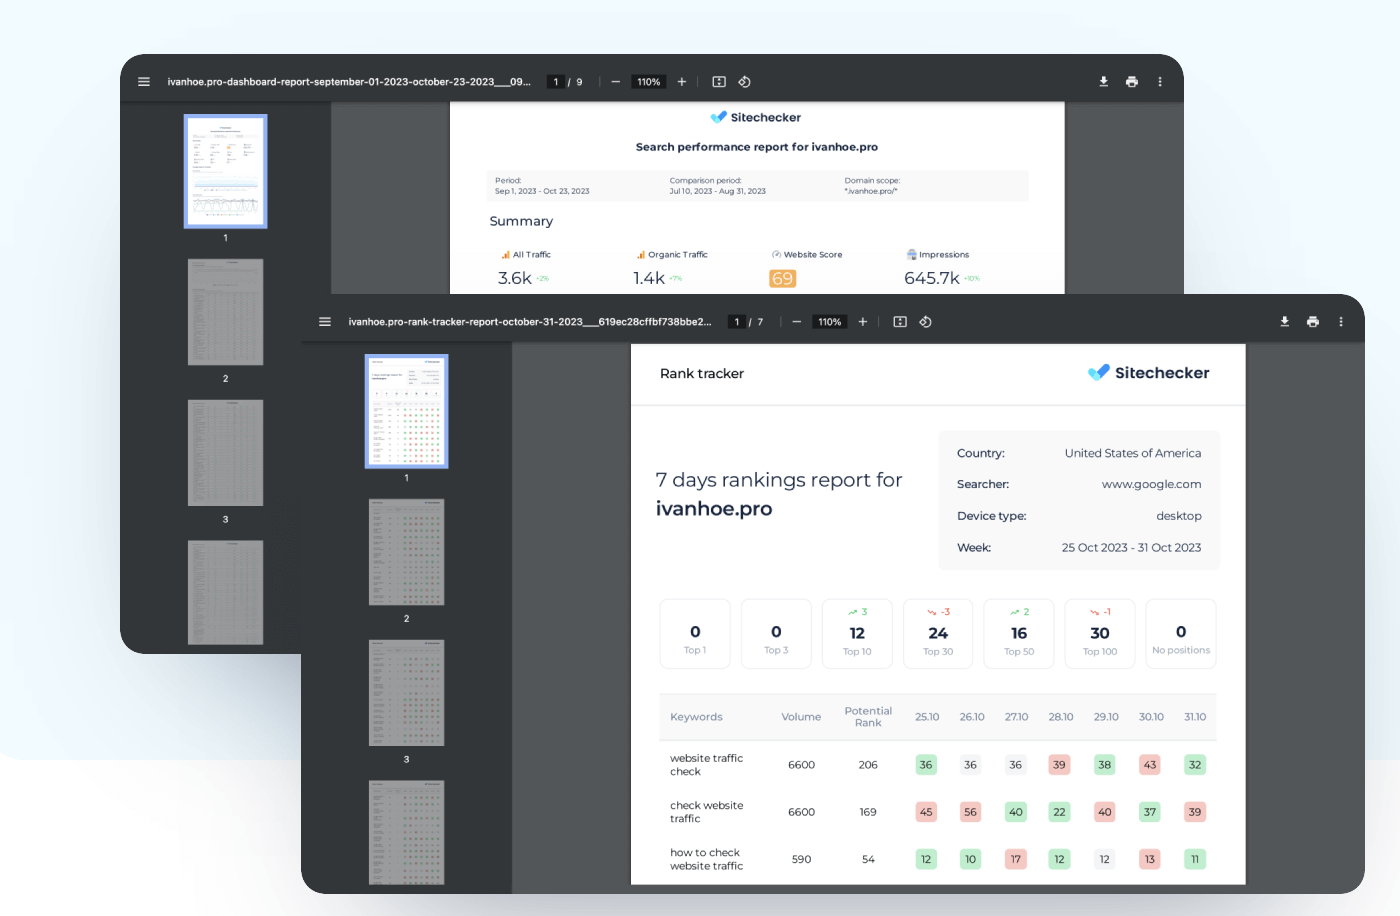Download the dashboard report PDF
Screen dimensions: 1400x916
point(1104,82)
